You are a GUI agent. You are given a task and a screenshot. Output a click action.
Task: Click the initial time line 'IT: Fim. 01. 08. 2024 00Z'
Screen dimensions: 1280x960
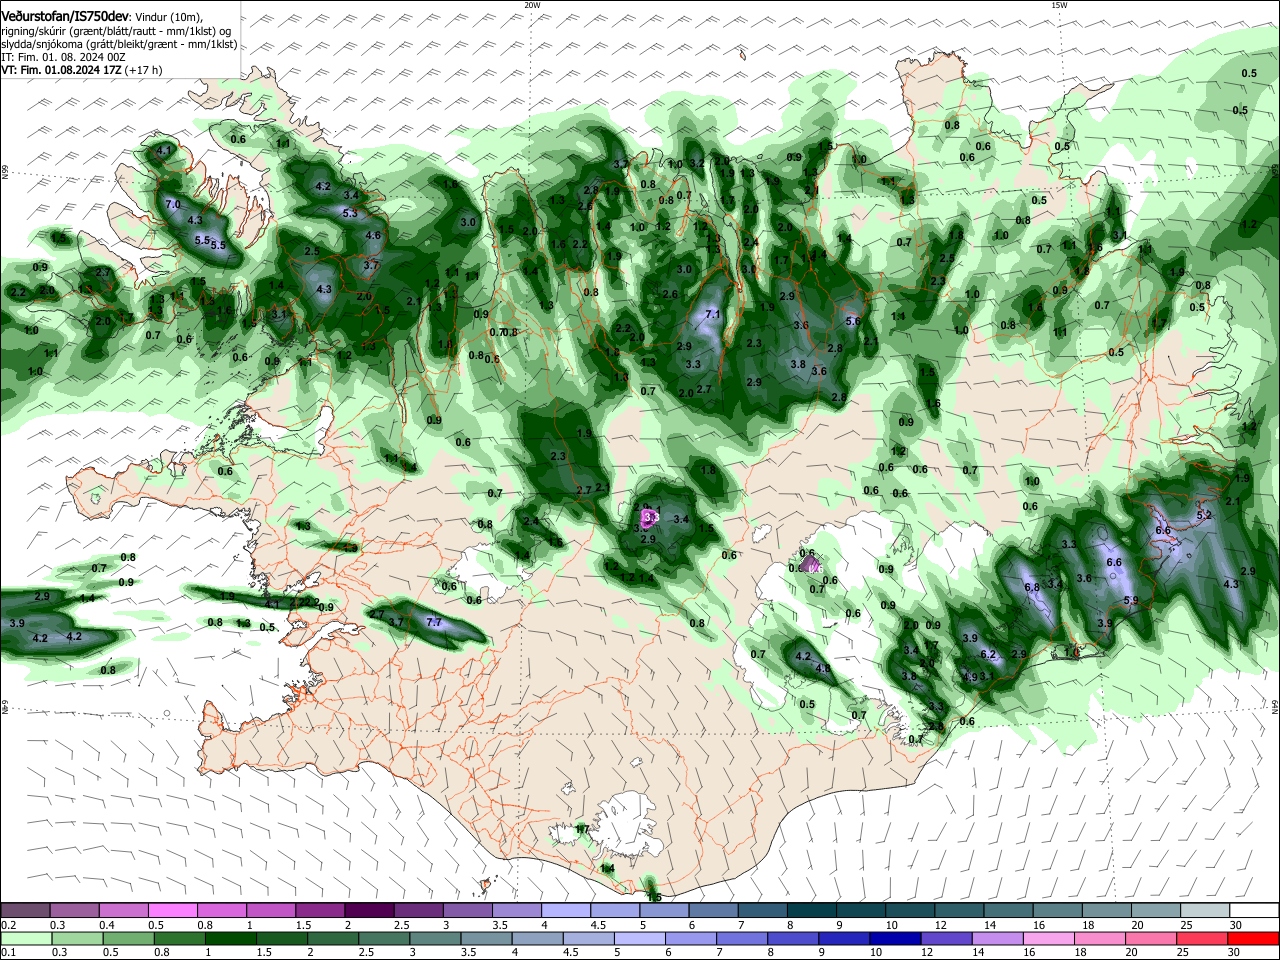click(63, 57)
